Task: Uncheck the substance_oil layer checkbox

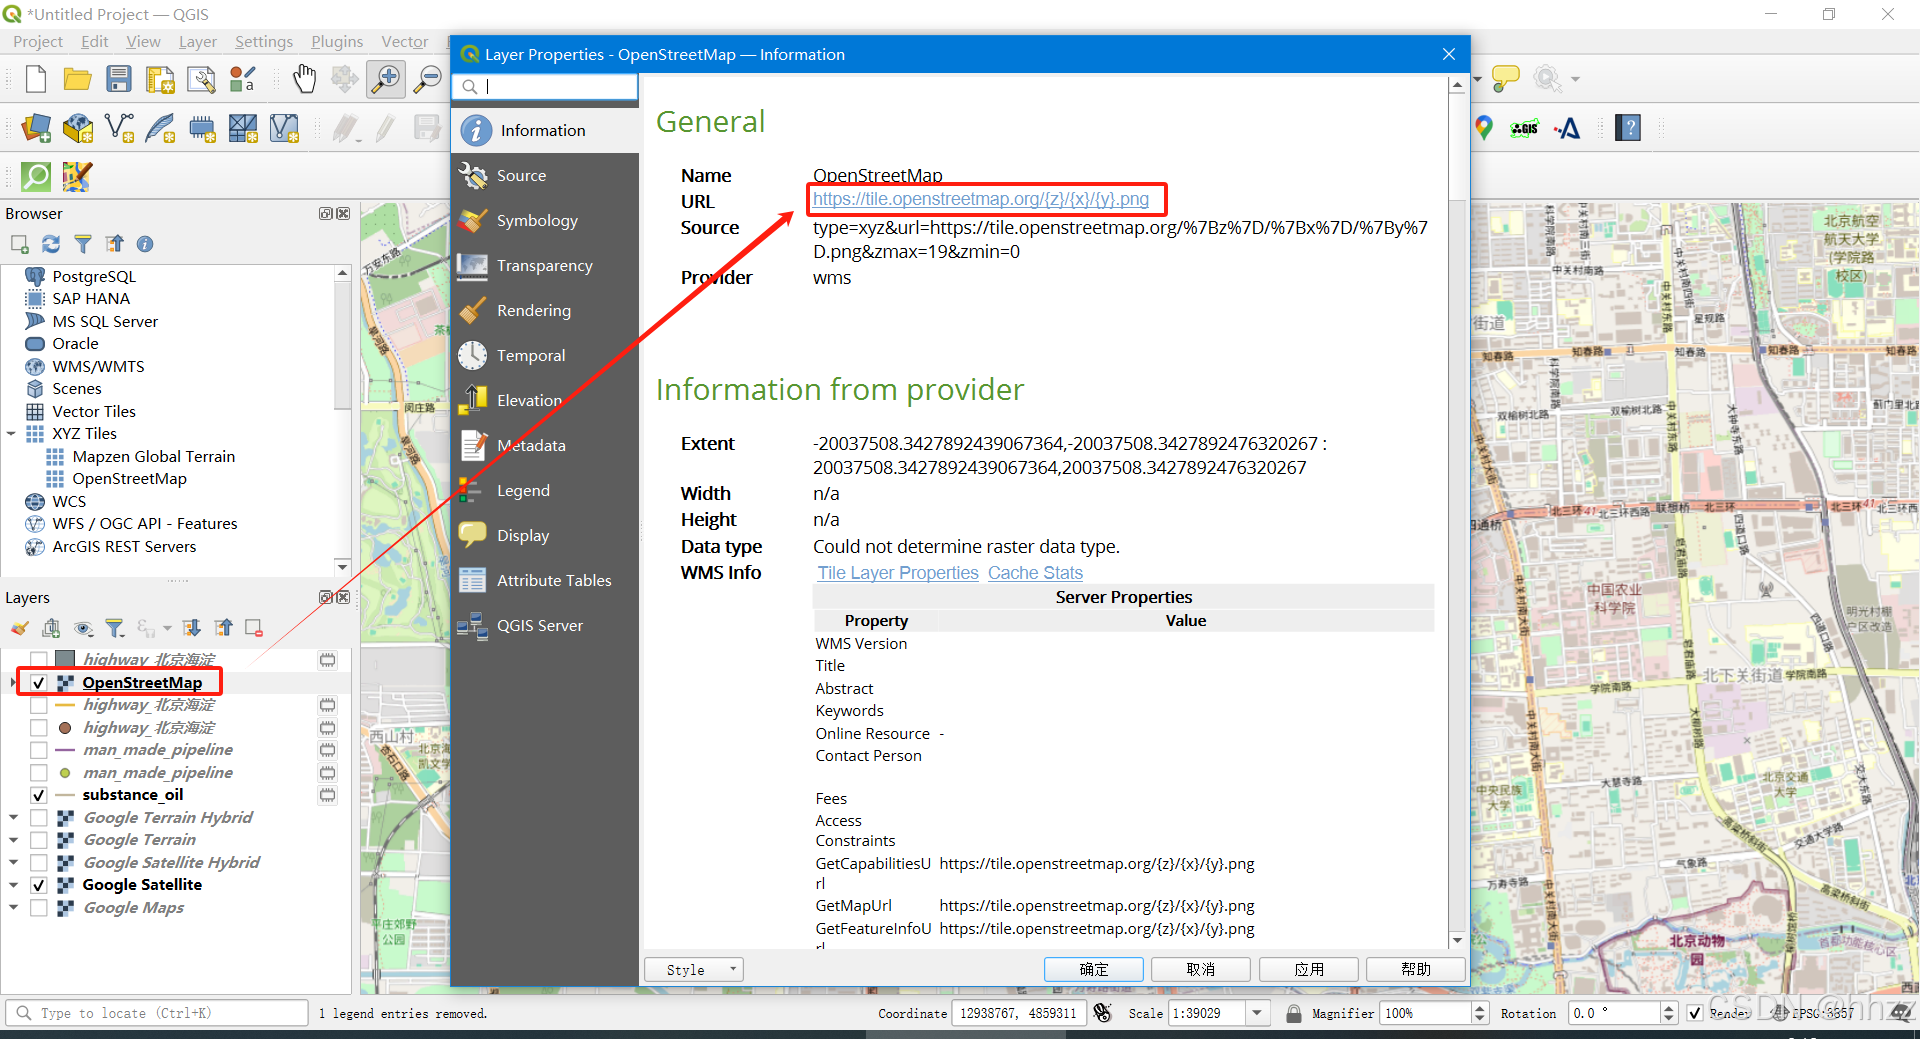Action: coord(39,795)
